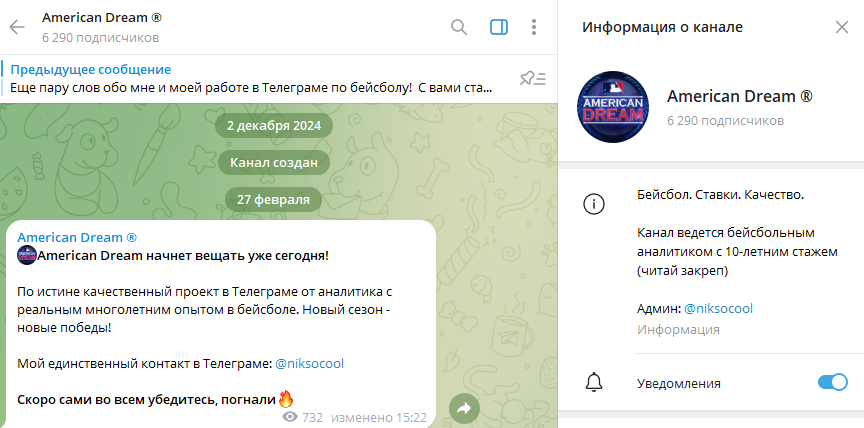Share the message with forward arrow
This screenshot has width=864, height=428.
(464, 408)
